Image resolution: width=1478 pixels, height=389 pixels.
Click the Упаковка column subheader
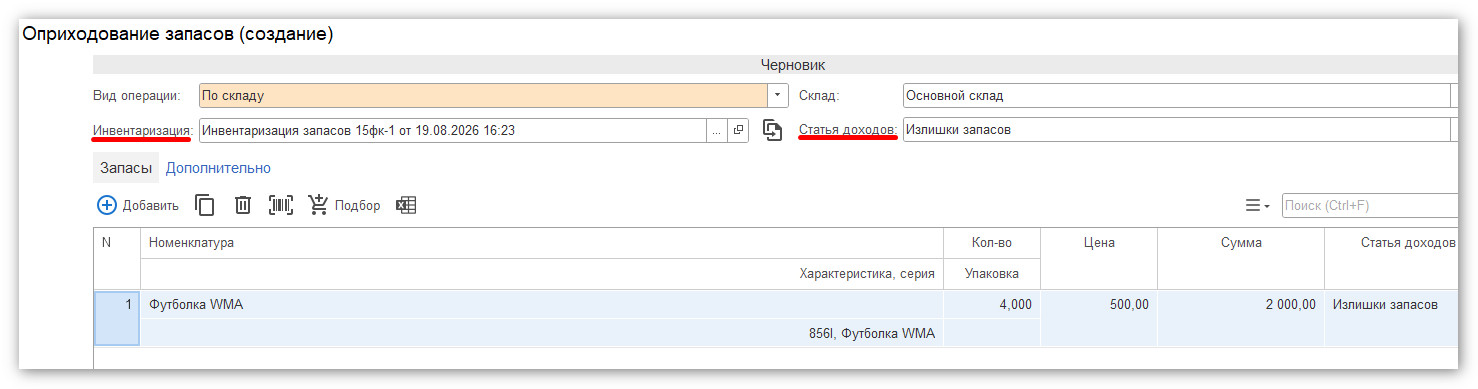(992, 274)
